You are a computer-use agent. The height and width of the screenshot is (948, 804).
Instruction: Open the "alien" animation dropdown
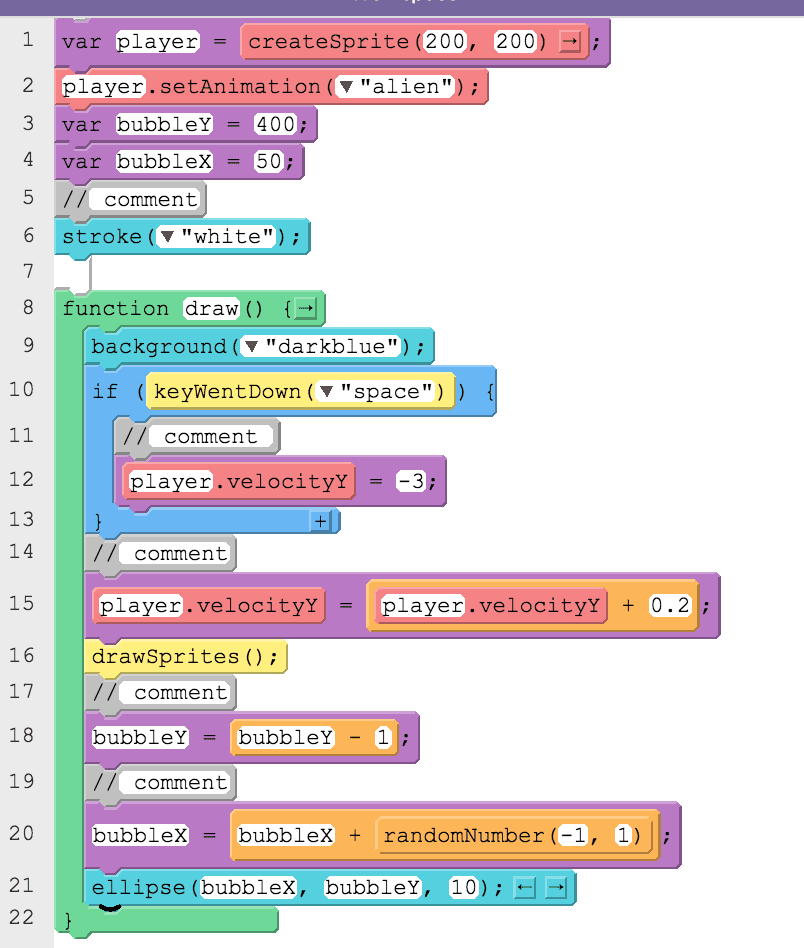click(346, 87)
